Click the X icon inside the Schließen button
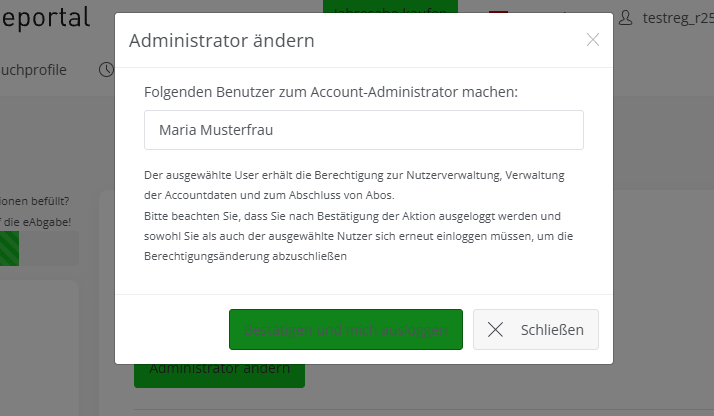The height and width of the screenshot is (416, 714). tap(495, 330)
